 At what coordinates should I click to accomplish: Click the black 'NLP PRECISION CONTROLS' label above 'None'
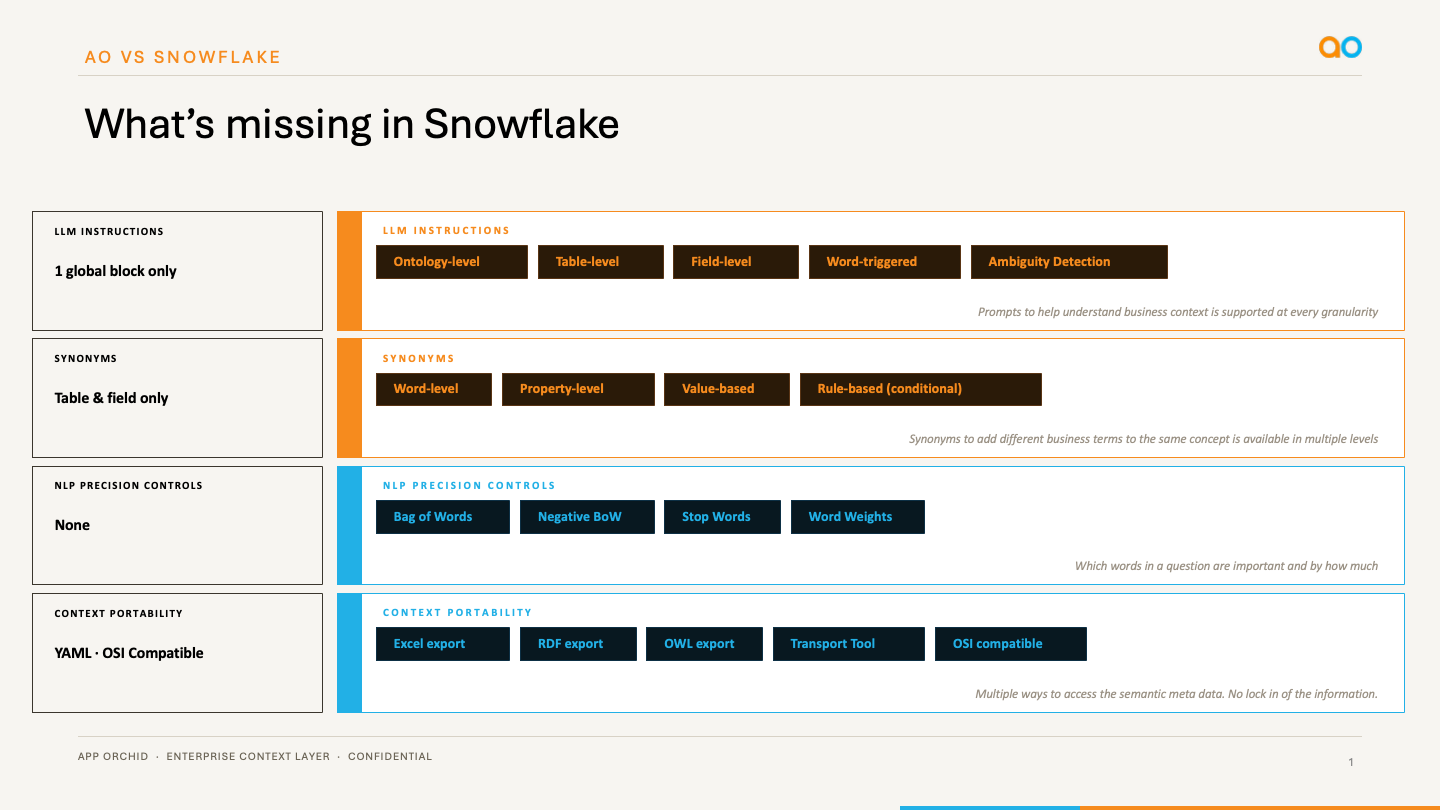point(128,486)
